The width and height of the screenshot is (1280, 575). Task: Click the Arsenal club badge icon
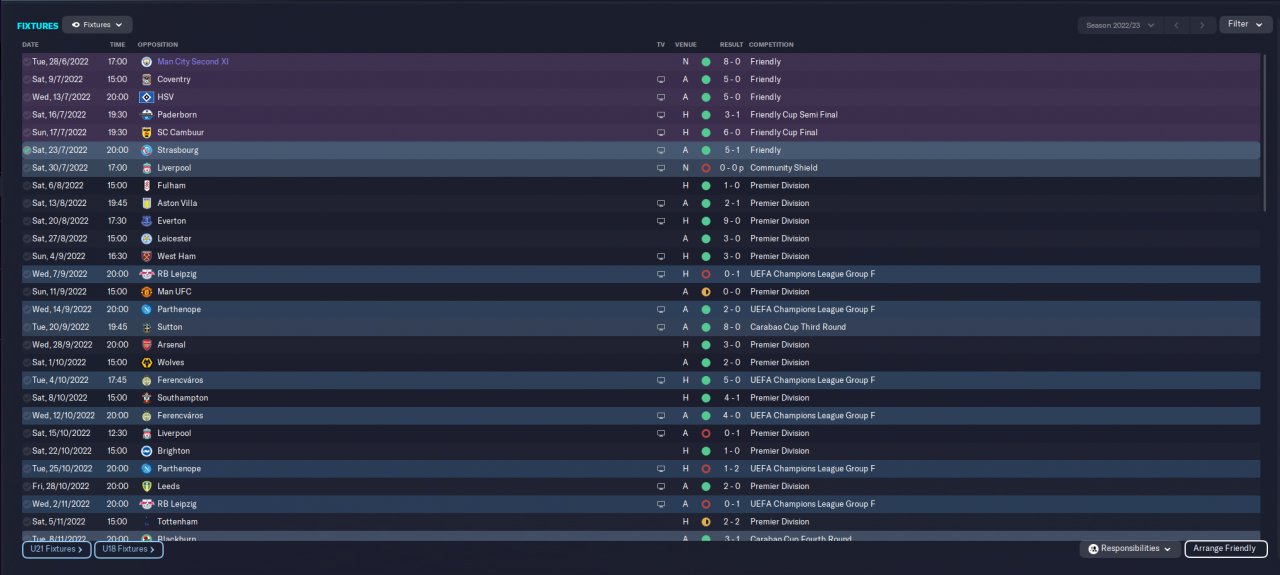146,345
